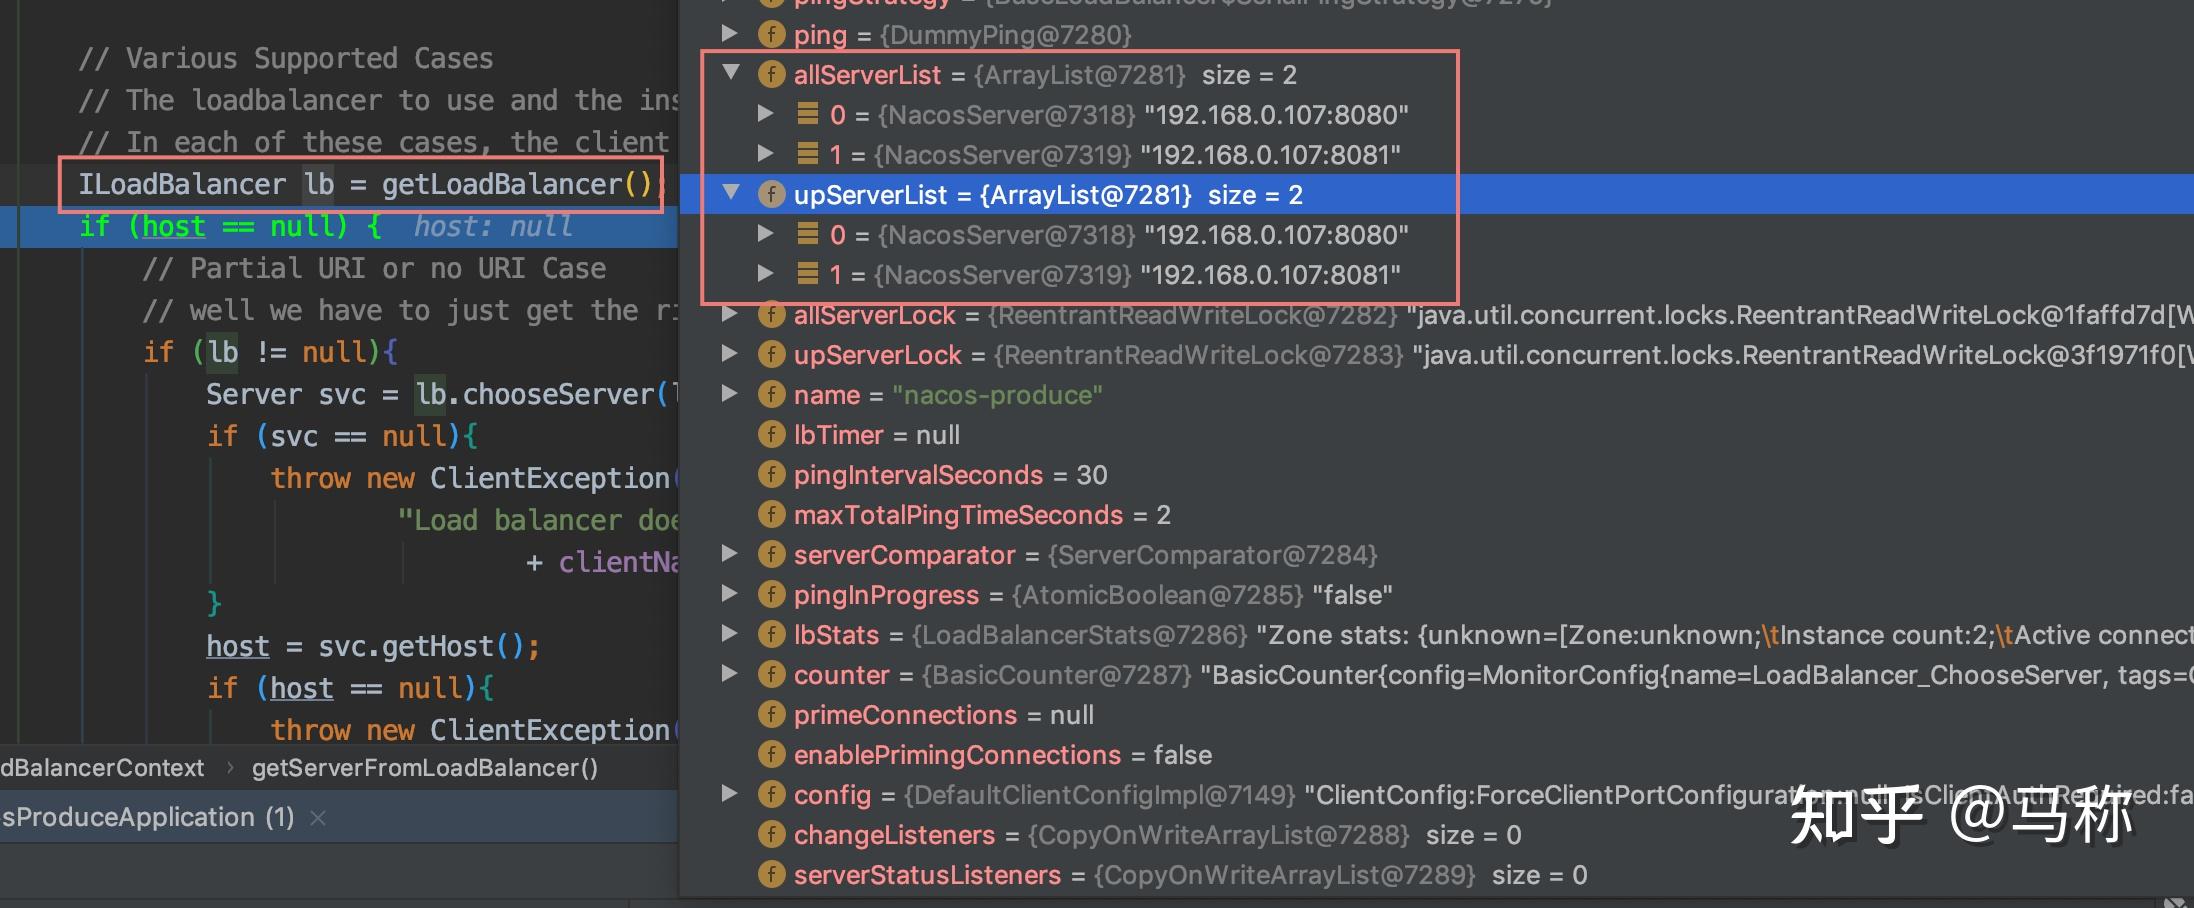This screenshot has height=908, width=2194.
Task: Click the svc.getHost() code line
Action: tap(373, 646)
